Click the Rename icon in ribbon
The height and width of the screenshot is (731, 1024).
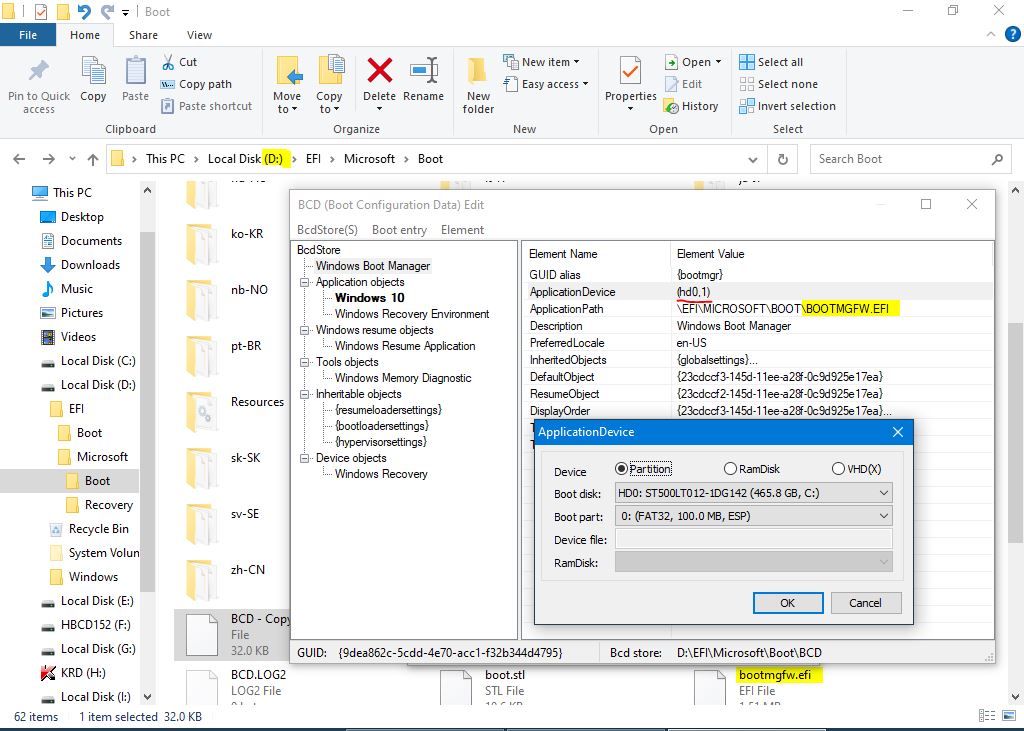pyautogui.click(x=423, y=72)
